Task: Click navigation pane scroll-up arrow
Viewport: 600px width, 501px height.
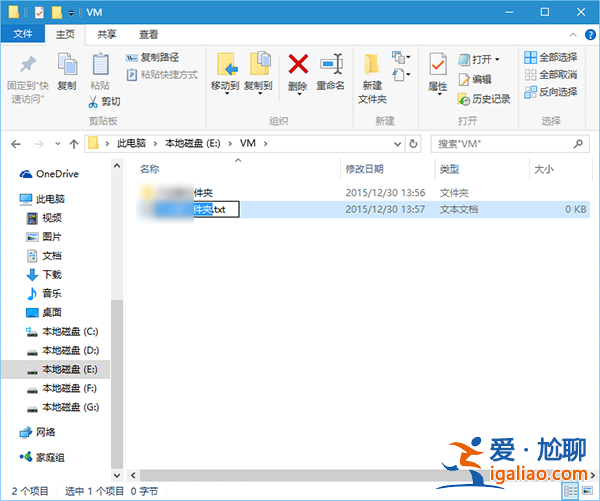Action: coord(117,166)
